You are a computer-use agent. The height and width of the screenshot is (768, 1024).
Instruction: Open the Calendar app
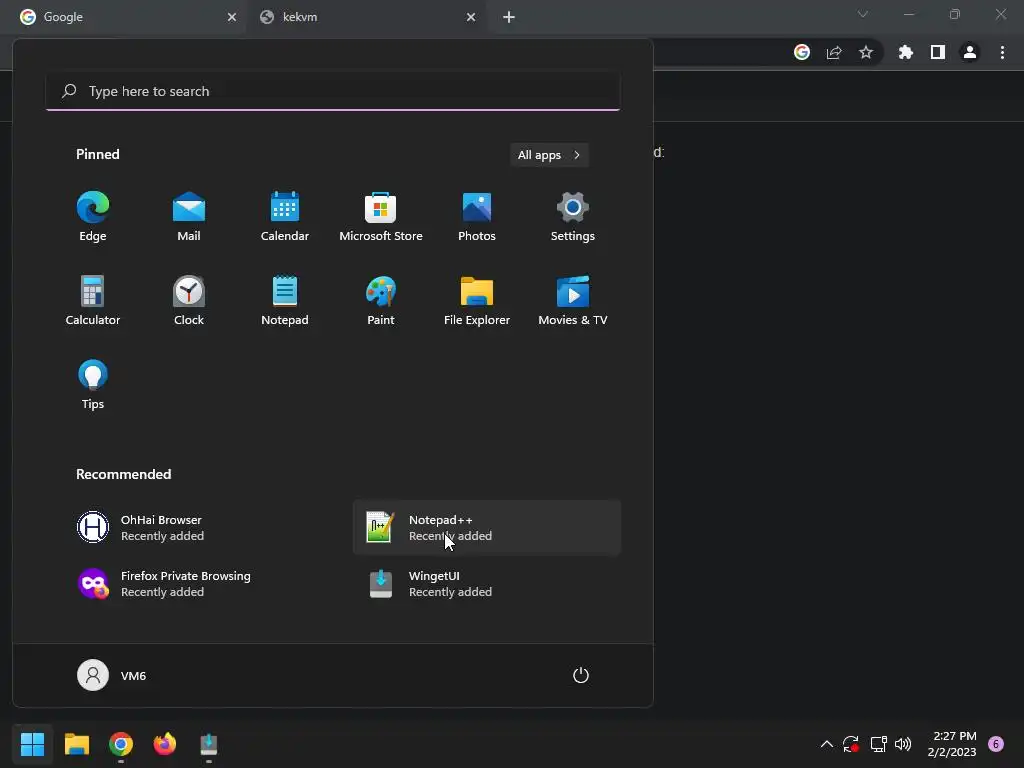tap(285, 217)
